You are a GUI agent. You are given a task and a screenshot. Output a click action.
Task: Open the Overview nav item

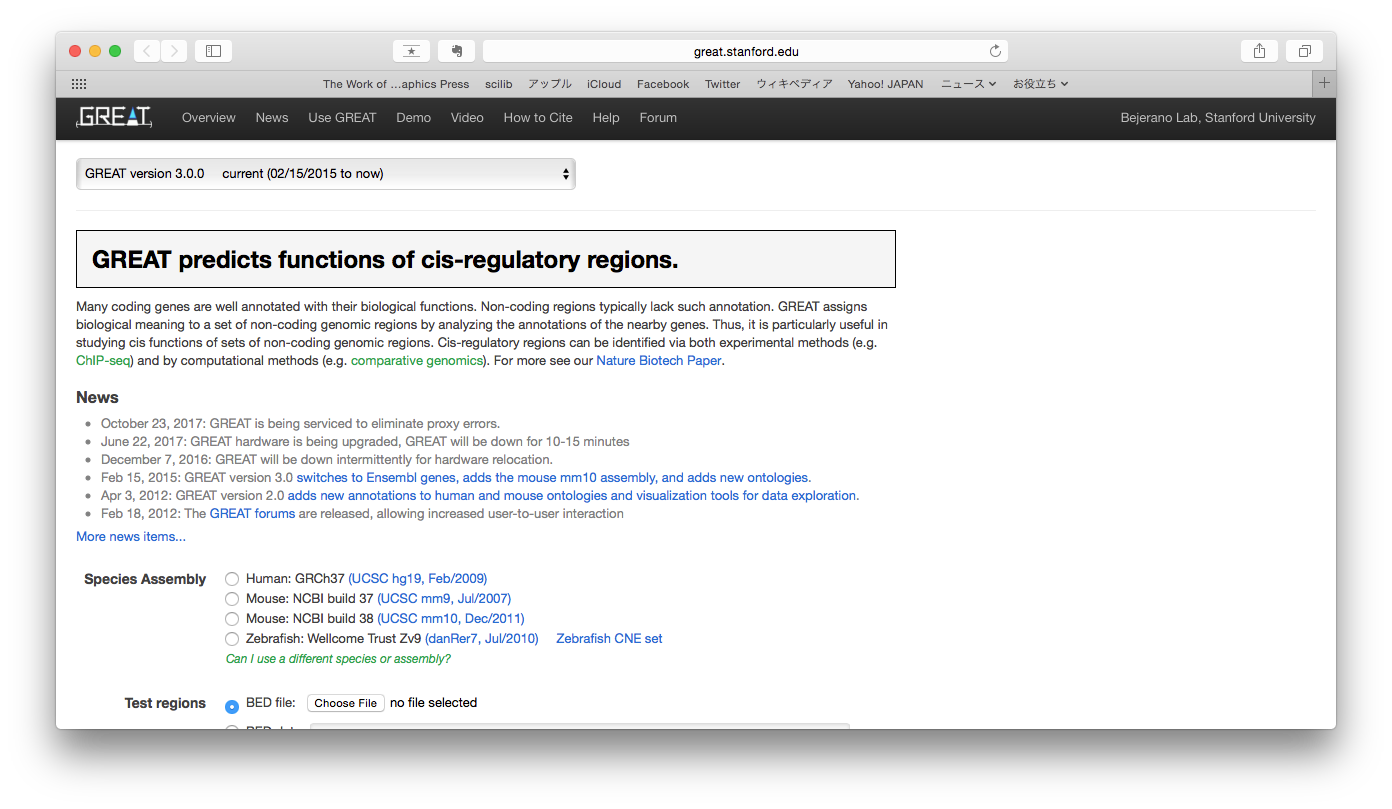[x=208, y=117]
